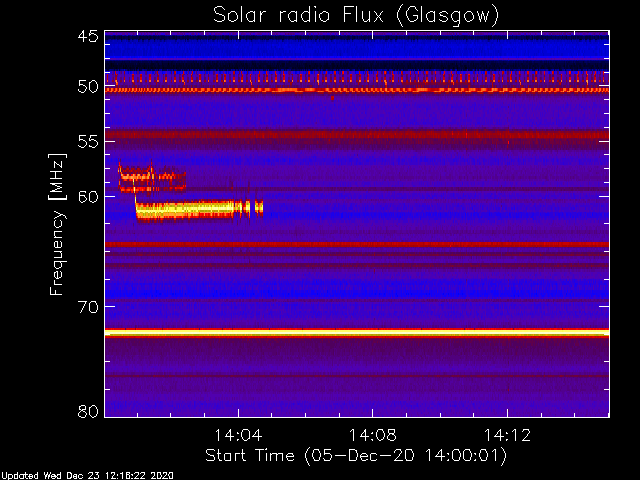Click the 55 frequency tick label

[88, 142]
